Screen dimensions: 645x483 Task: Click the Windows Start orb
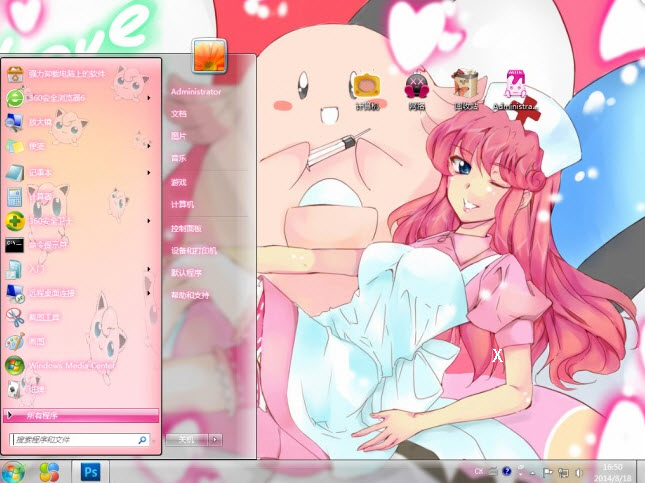point(12,471)
